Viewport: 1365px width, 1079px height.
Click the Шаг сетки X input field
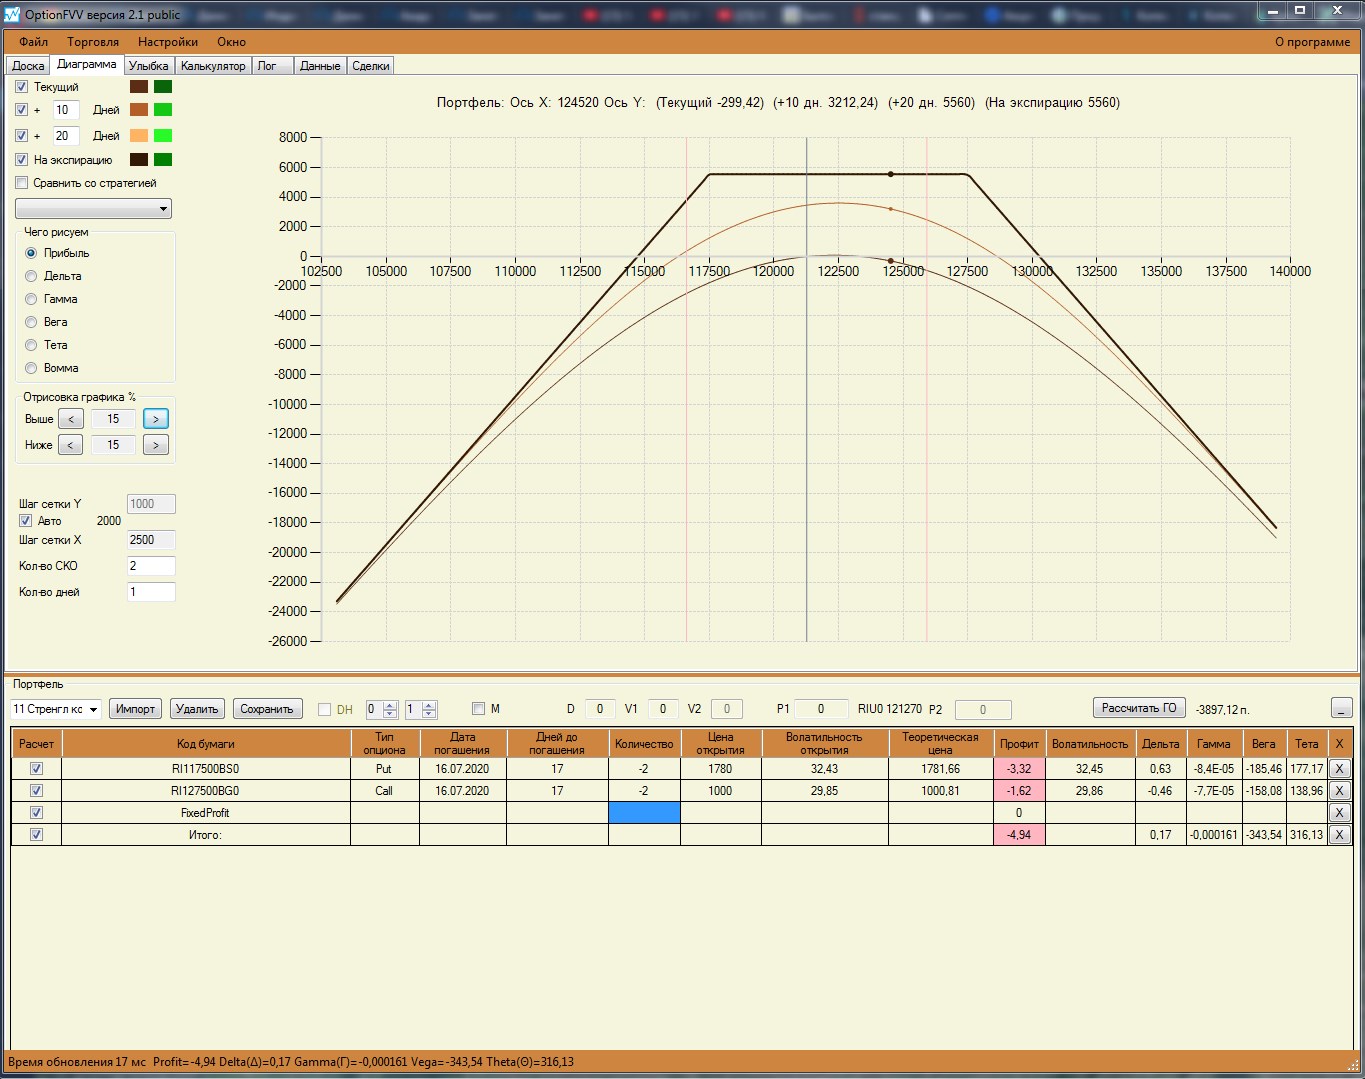pos(151,540)
